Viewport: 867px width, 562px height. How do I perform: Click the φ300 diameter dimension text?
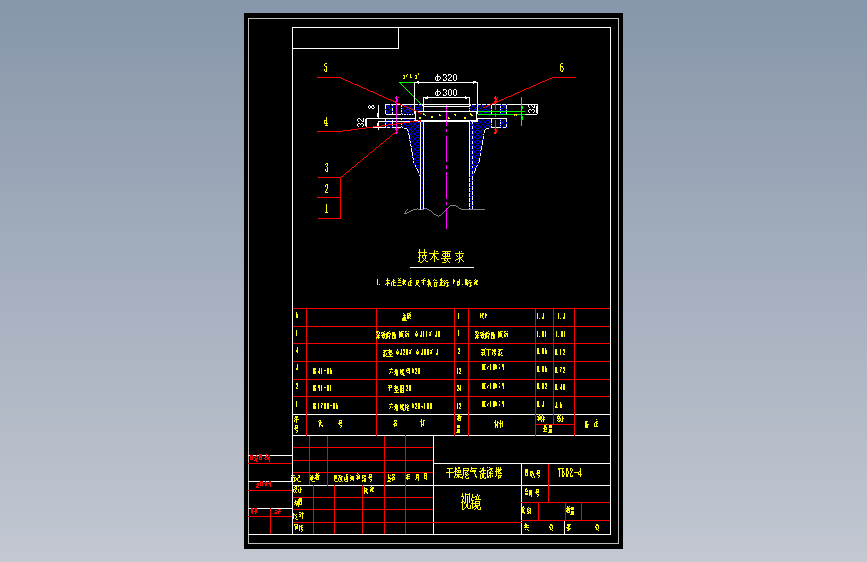[x=446, y=92]
